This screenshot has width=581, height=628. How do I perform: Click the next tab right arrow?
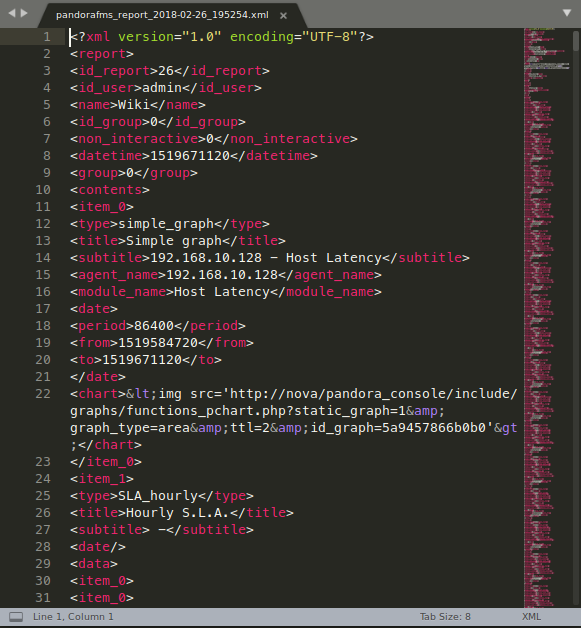[x=24, y=13]
